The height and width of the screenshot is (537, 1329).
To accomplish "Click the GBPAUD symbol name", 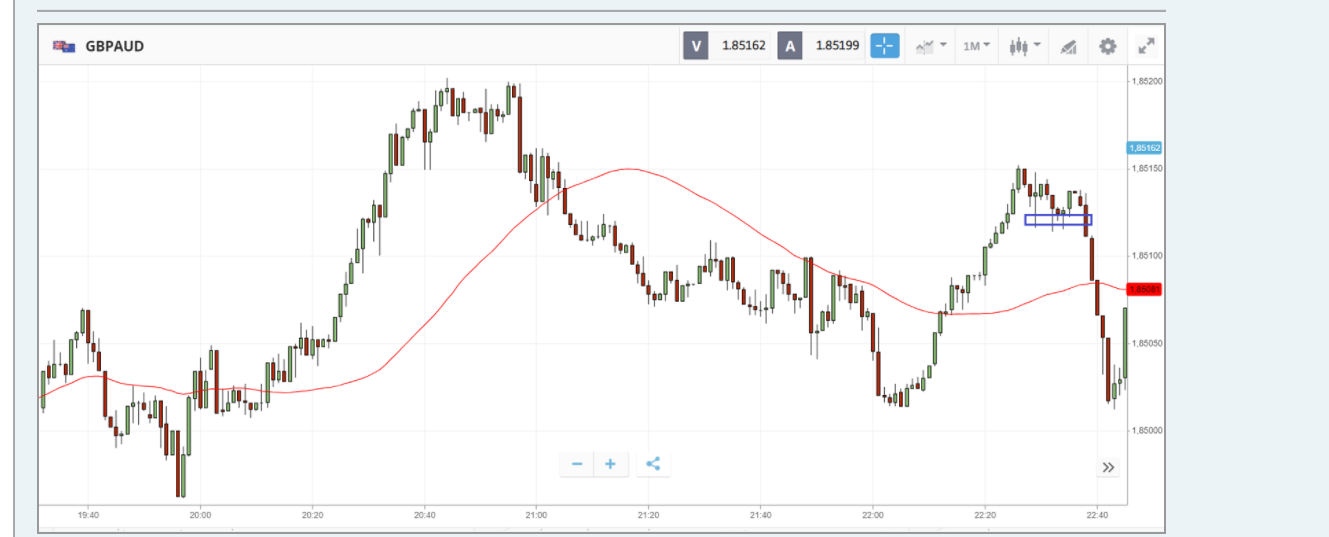I will point(115,46).
